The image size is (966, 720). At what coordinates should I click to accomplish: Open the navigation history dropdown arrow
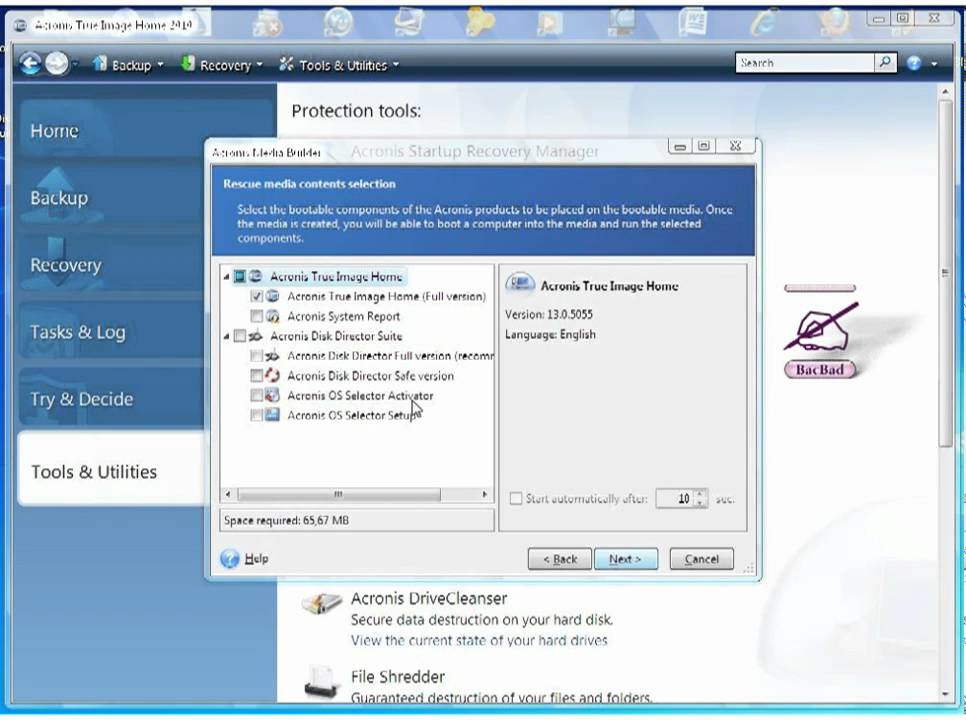[76, 63]
